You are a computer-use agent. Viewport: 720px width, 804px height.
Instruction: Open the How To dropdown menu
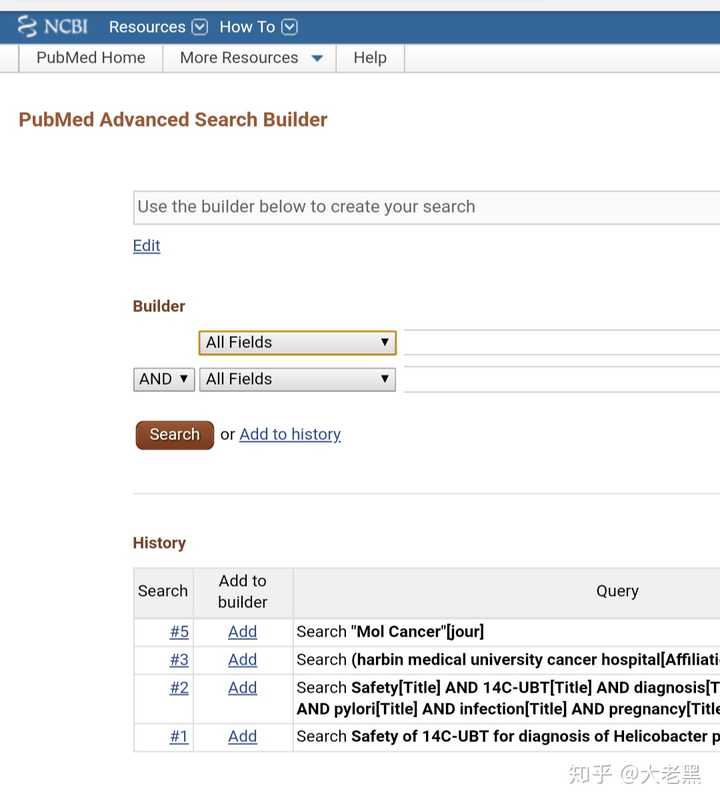click(x=258, y=27)
